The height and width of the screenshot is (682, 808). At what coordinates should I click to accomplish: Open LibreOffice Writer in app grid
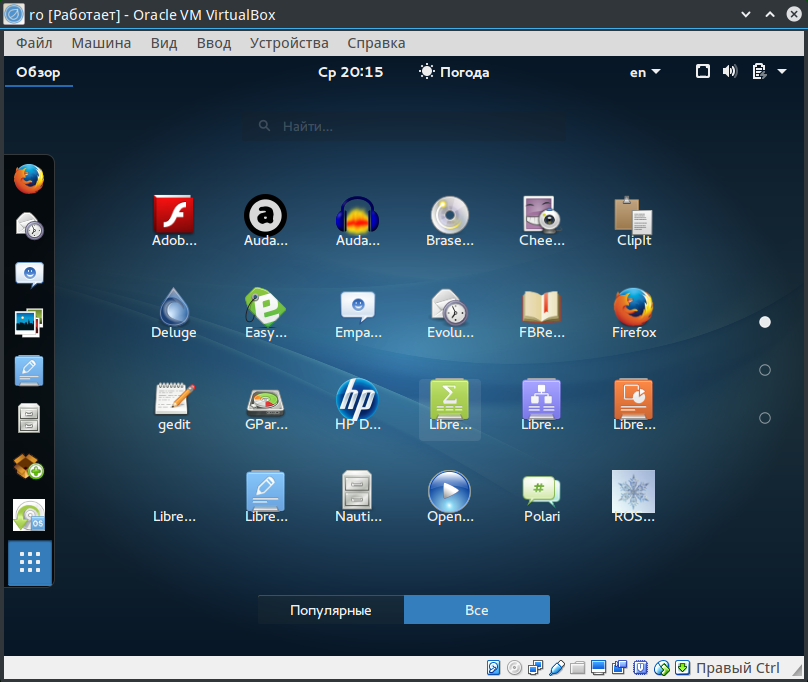(265, 497)
